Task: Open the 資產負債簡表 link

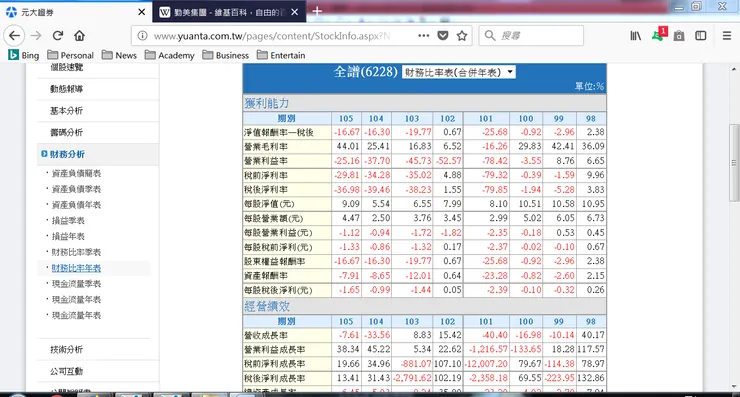Action: [x=76, y=173]
